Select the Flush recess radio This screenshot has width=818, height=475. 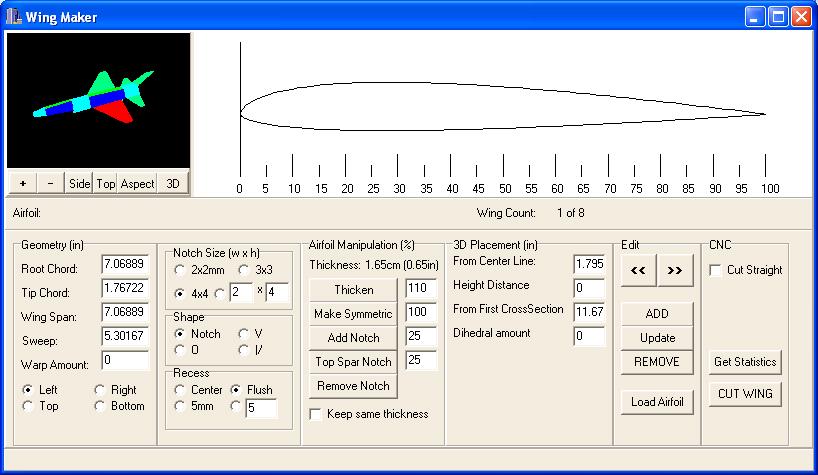[x=236, y=390]
